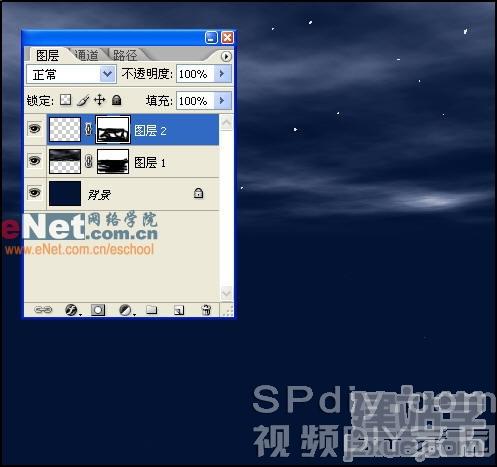497x467 pixels.
Task: Expand the opacity slider arrow
Action: 222,74
